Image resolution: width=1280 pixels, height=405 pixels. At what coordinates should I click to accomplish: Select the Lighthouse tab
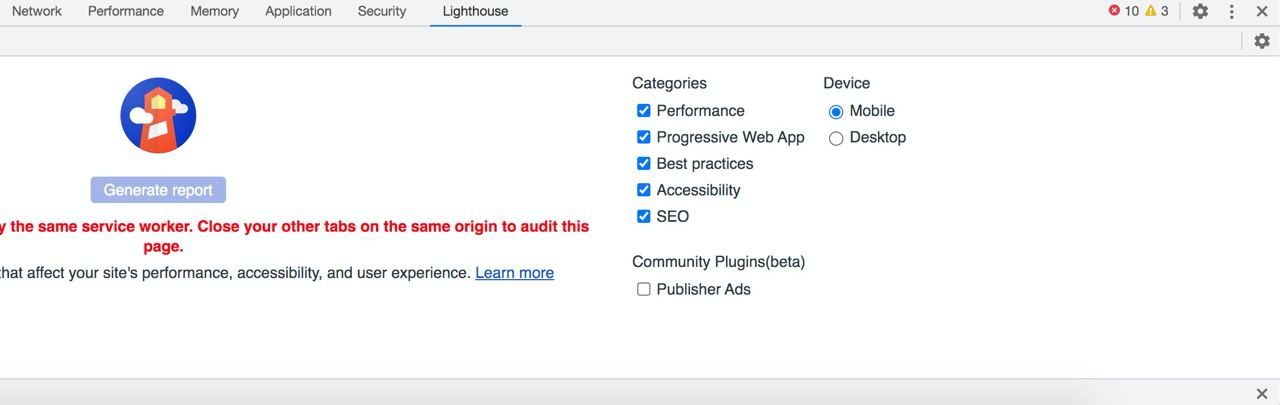pos(476,11)
